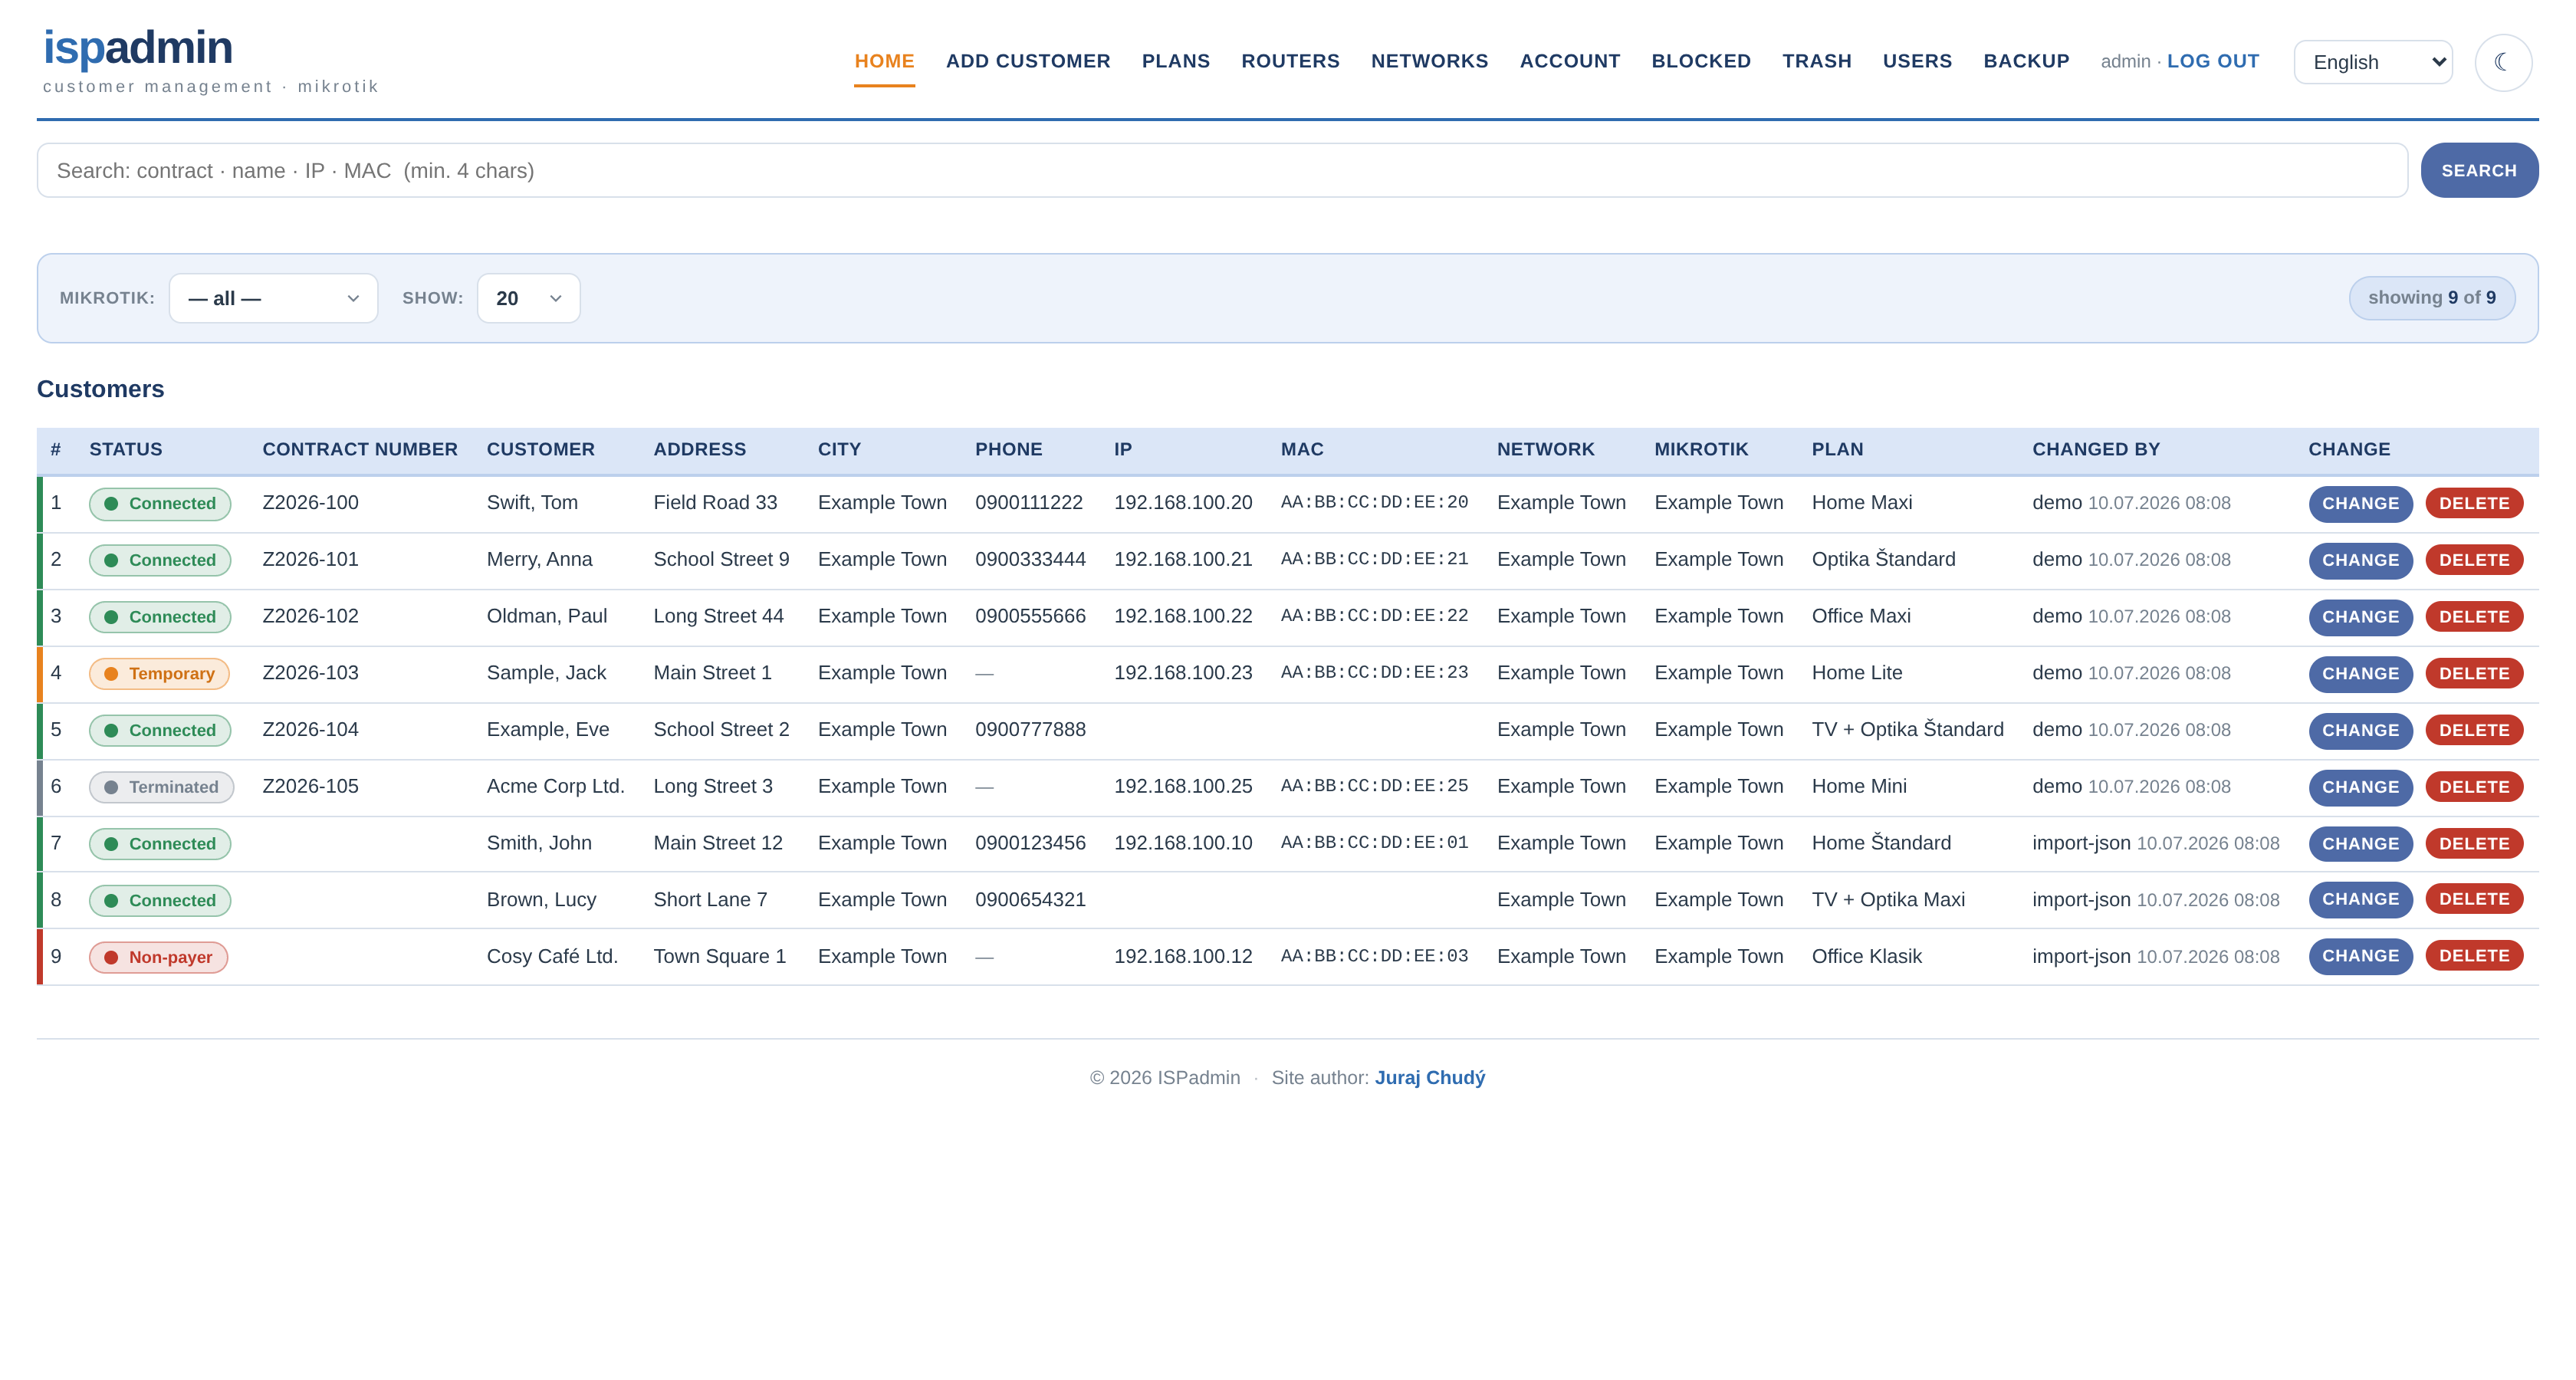Navigate to ROUTERS
This screenshot has height=1380, width=2576.
(1290, 61)
